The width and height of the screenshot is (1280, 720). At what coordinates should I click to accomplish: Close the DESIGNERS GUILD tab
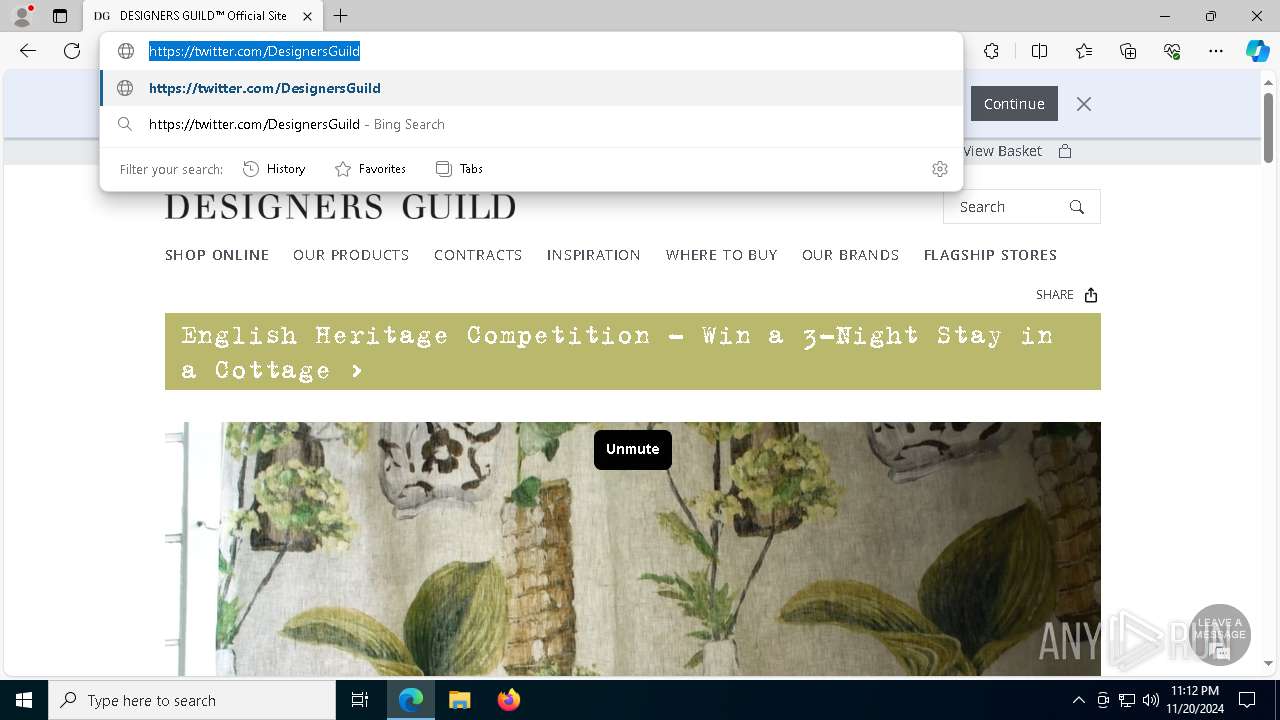(307, 16)
